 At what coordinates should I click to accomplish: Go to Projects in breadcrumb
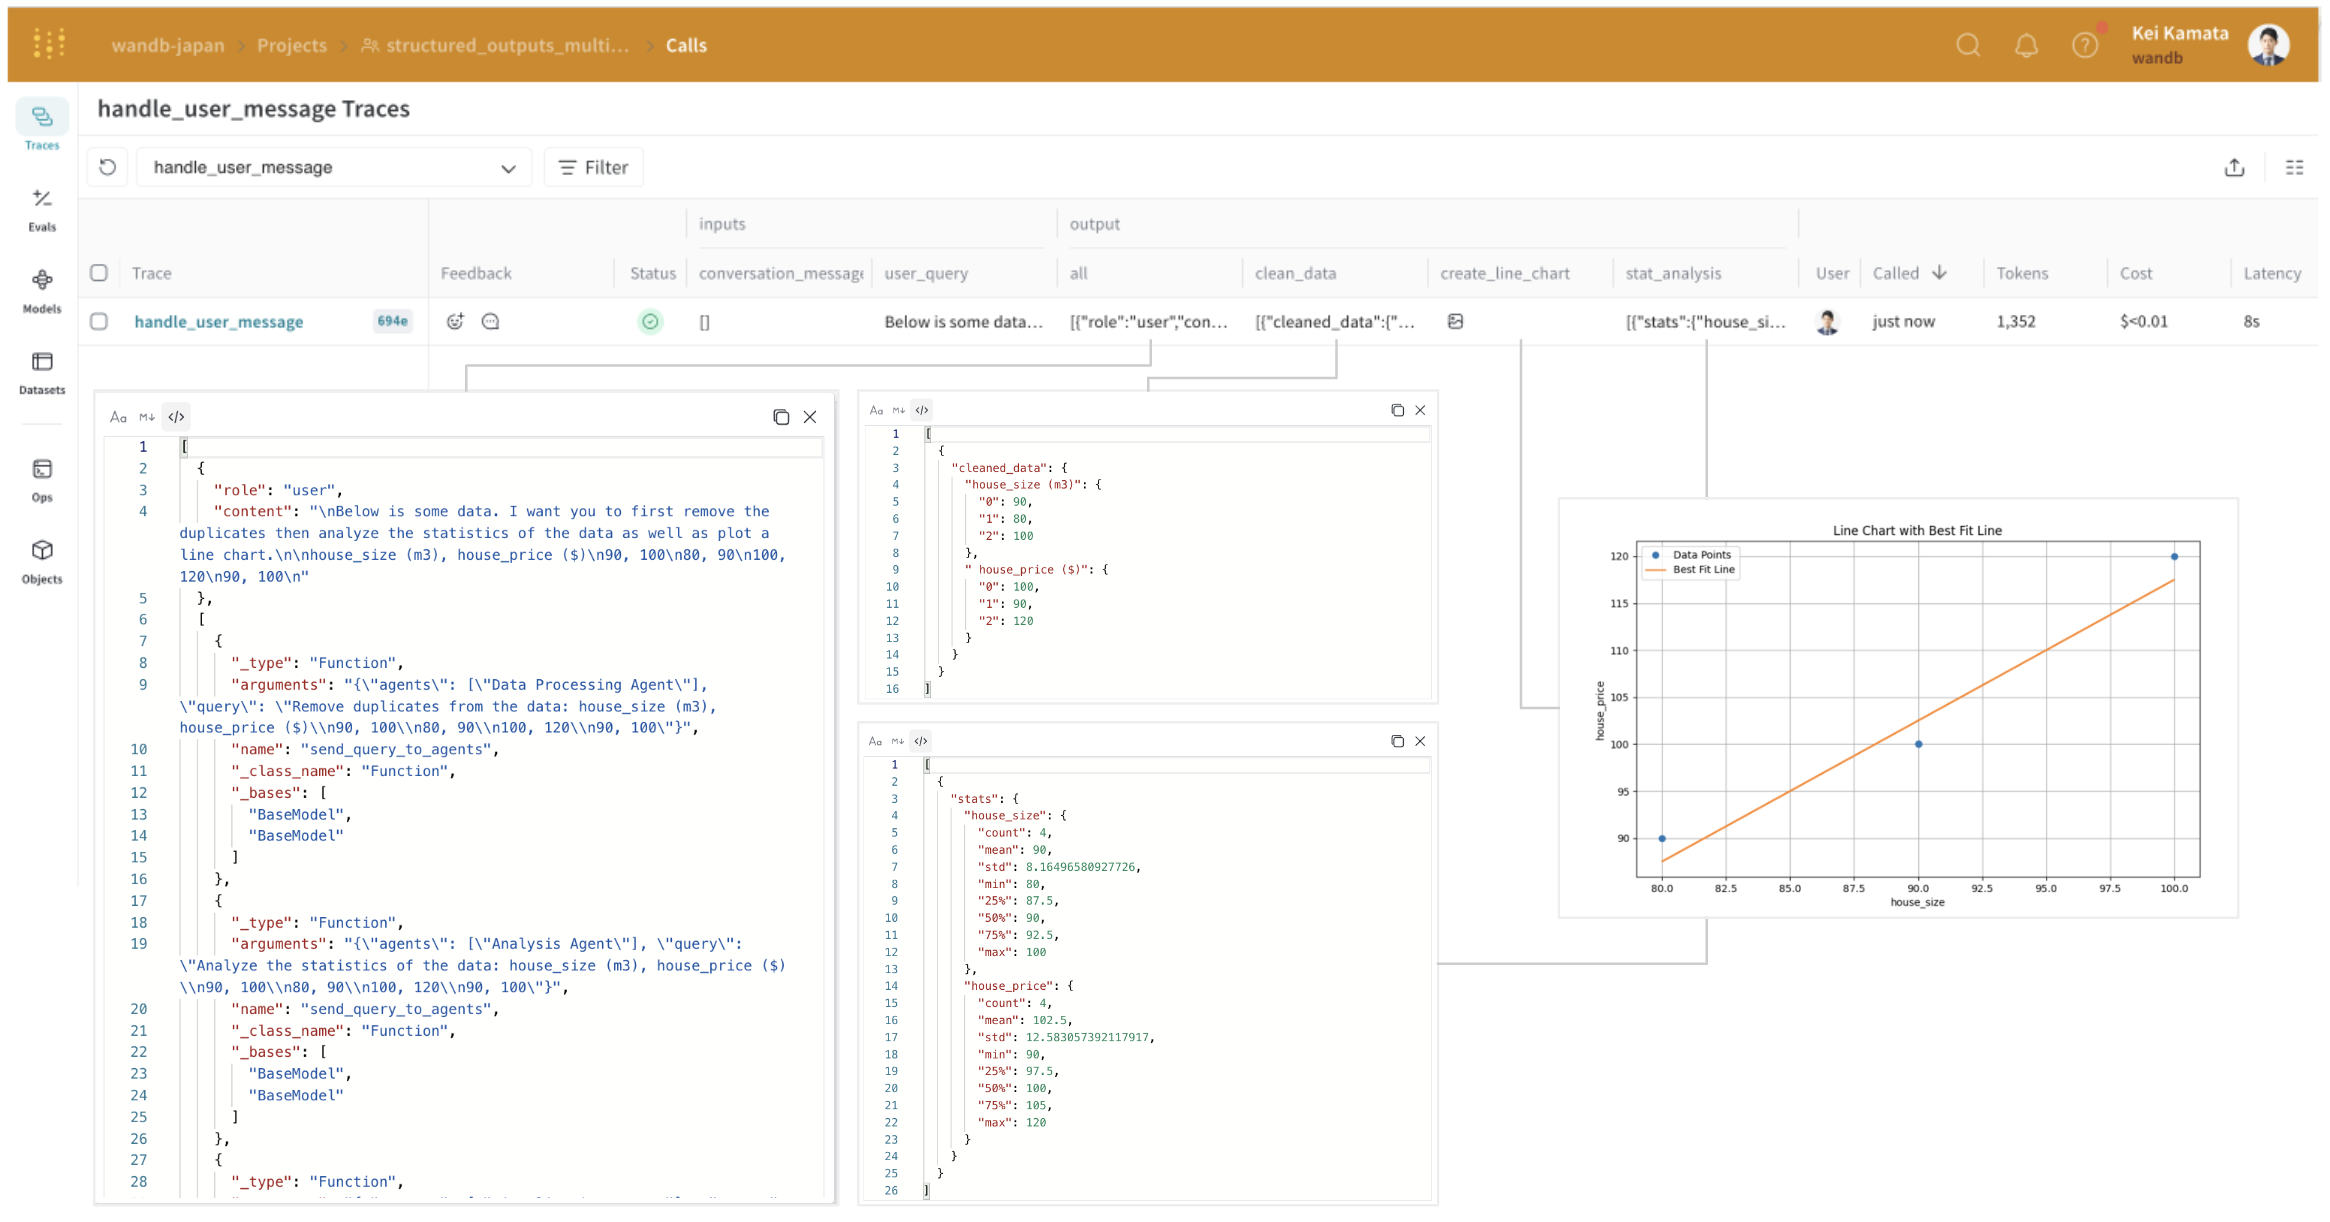tap(291, 45)
